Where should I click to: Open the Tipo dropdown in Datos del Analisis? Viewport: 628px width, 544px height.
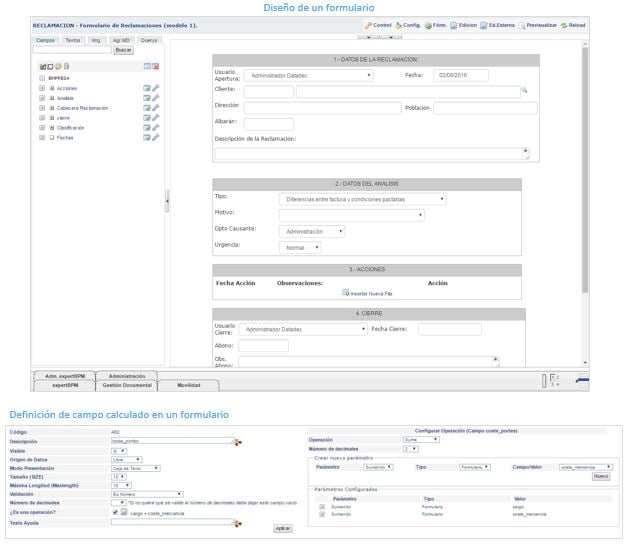click(x=362, y=199)
